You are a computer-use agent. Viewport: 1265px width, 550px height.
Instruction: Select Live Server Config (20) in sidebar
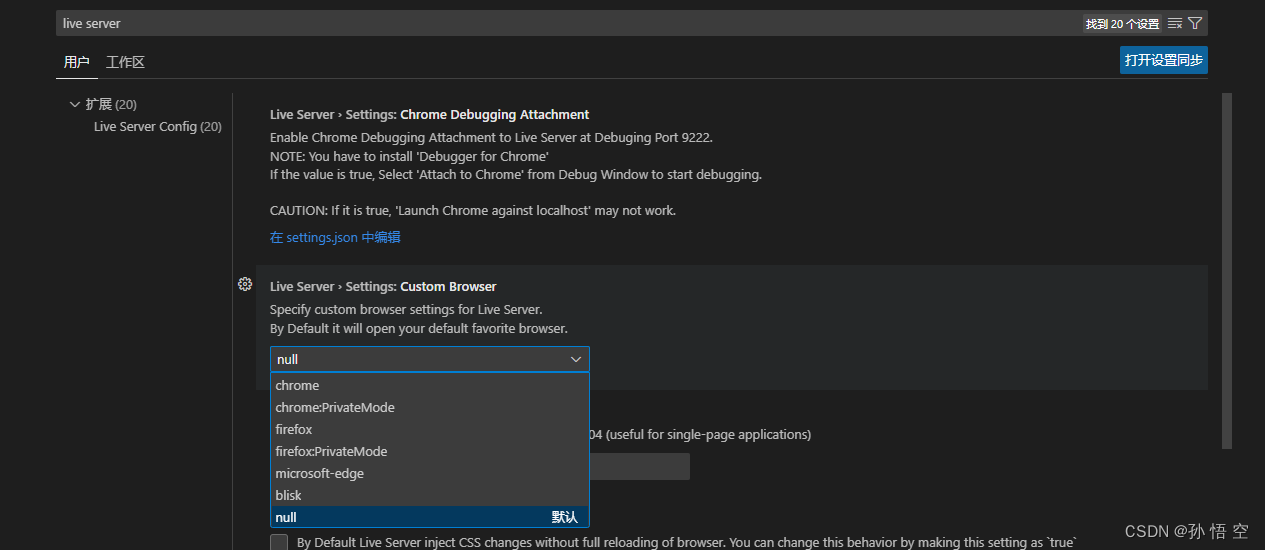(157, 127)
